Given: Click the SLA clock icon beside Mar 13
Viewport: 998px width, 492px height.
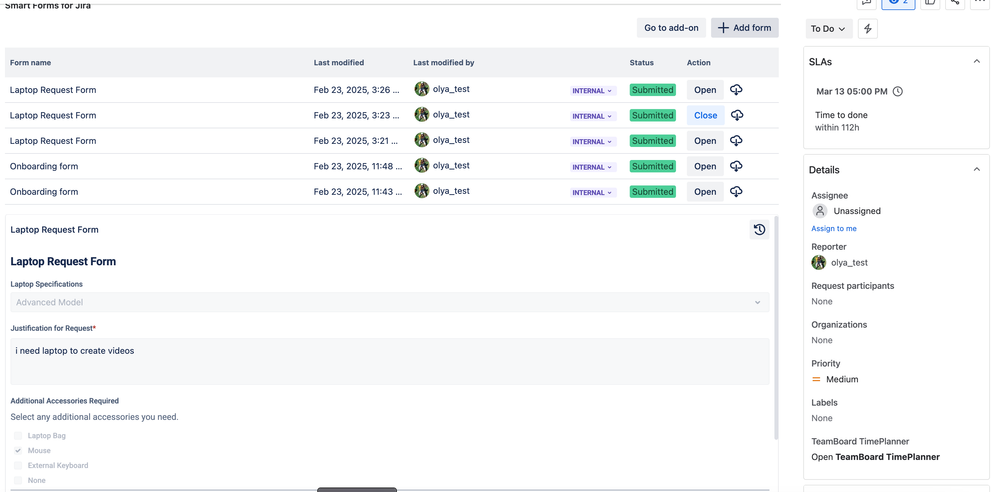Looking at the screenshot, I should click(x=897, y=92).
